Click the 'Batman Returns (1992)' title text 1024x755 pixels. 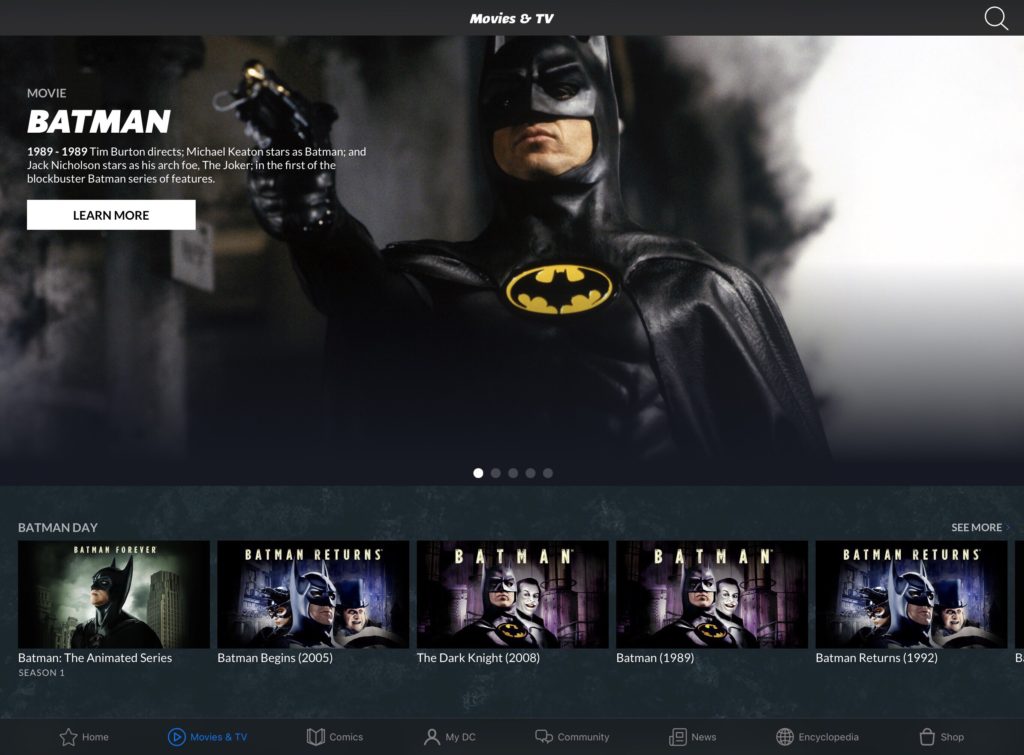tap(876, 658)
